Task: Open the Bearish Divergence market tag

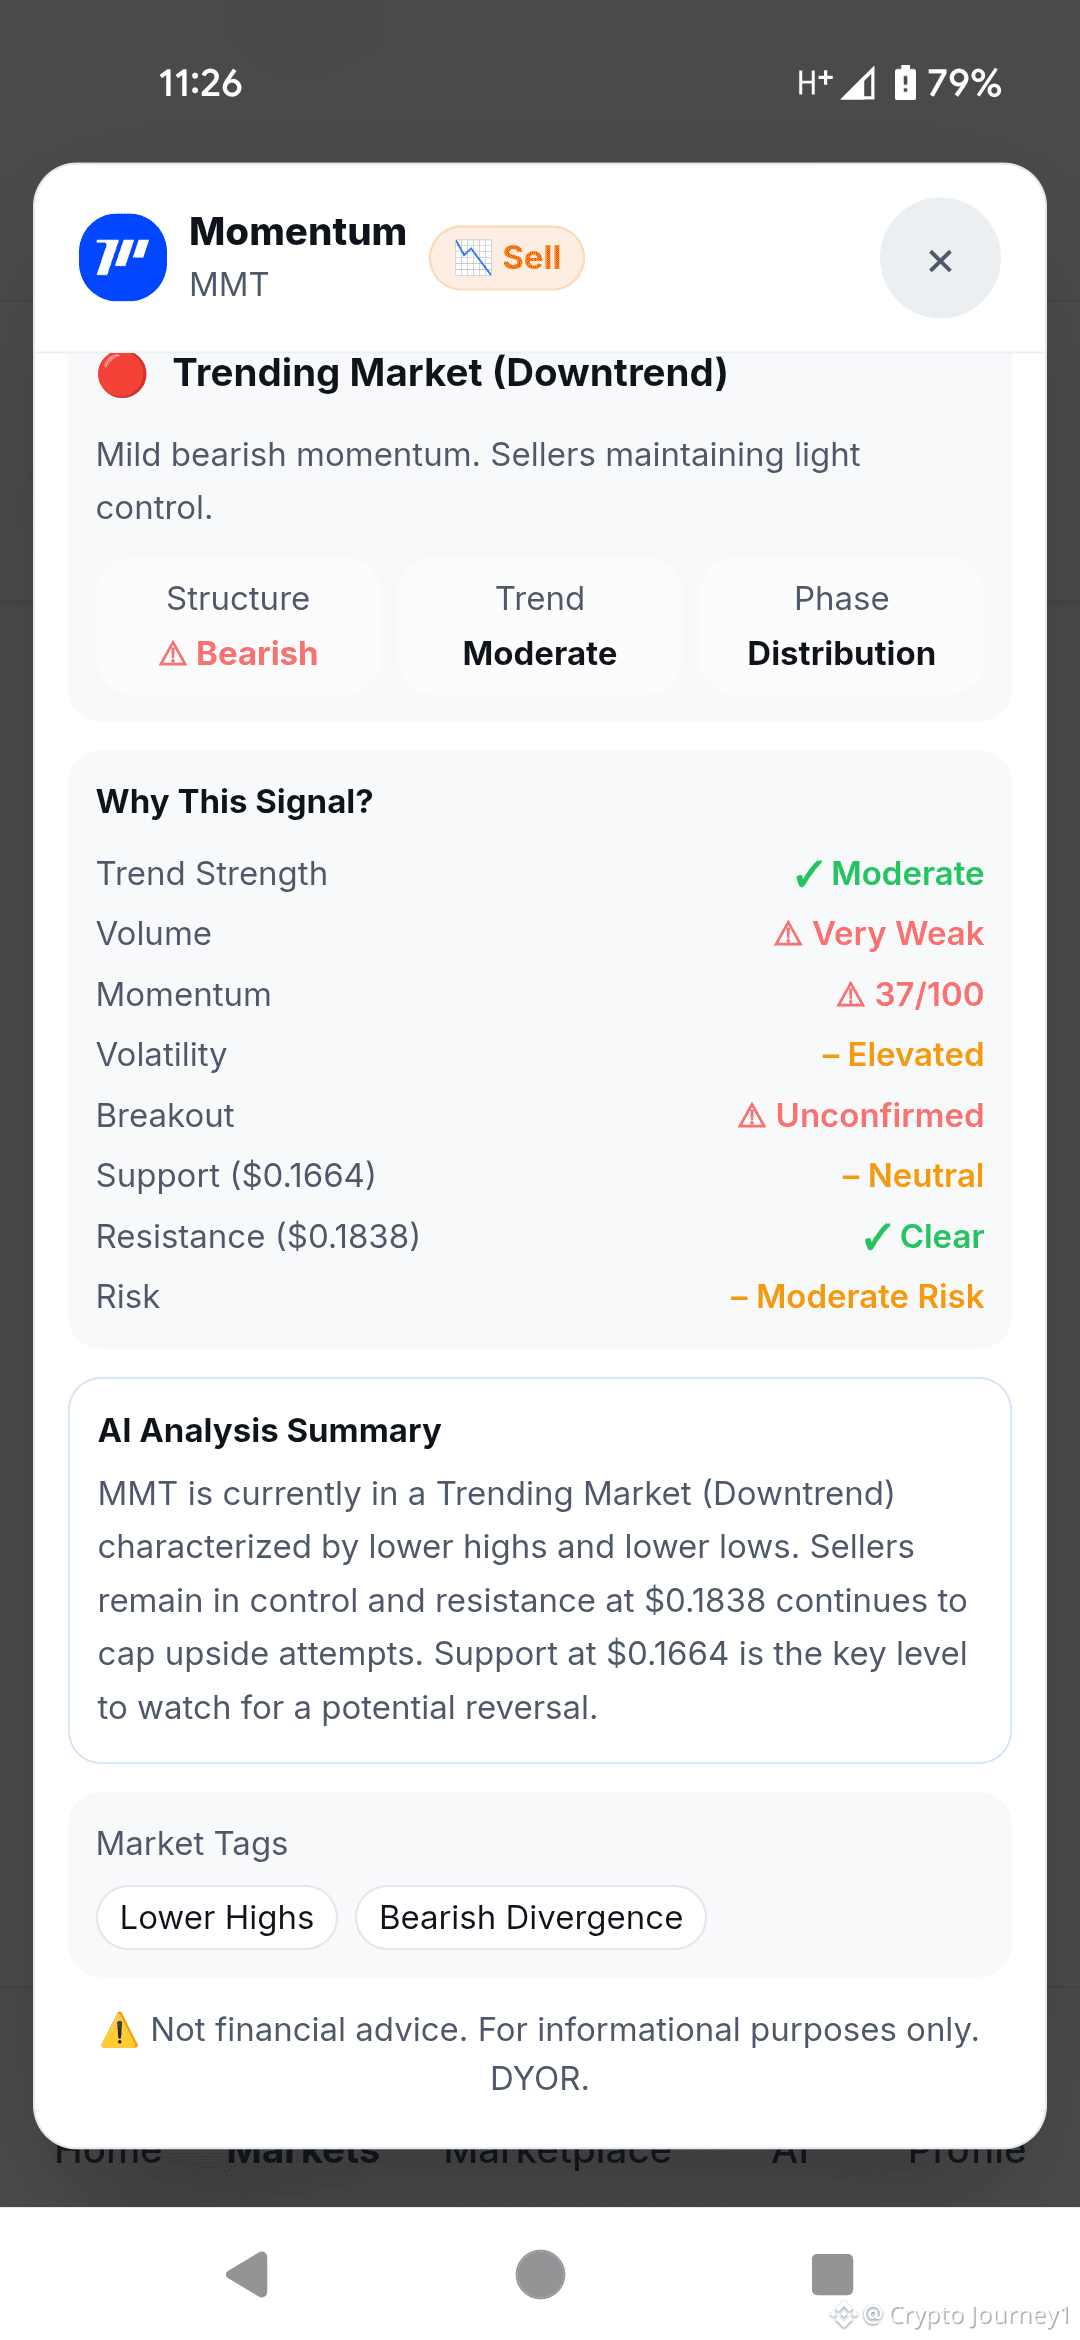Action: pos(531,1918)
